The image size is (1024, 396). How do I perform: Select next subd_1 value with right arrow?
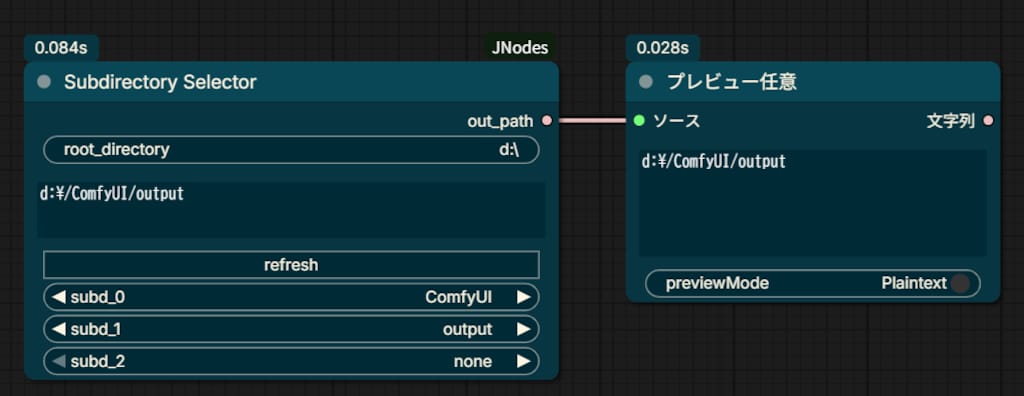click(523, 329)
